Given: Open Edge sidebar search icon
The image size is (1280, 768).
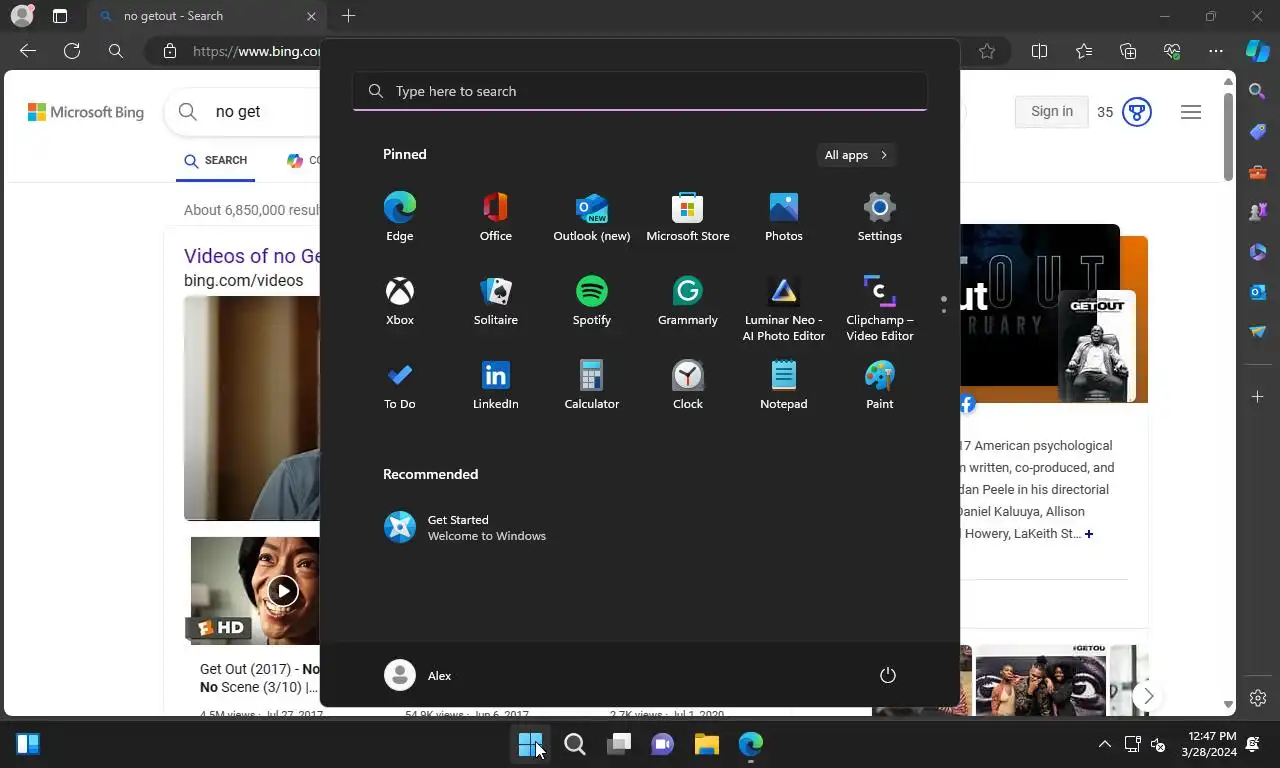Looking at the screenshot, I should [x=1258, y=91].
